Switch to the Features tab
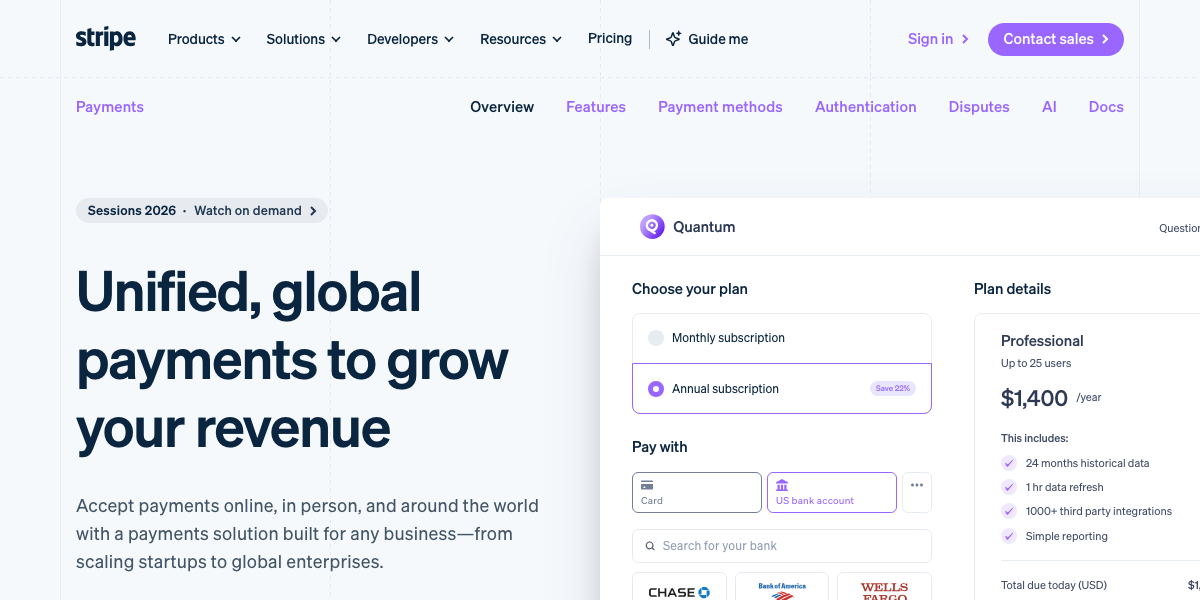The height and width of the screenshot is (600, 1200). [596, 107]
